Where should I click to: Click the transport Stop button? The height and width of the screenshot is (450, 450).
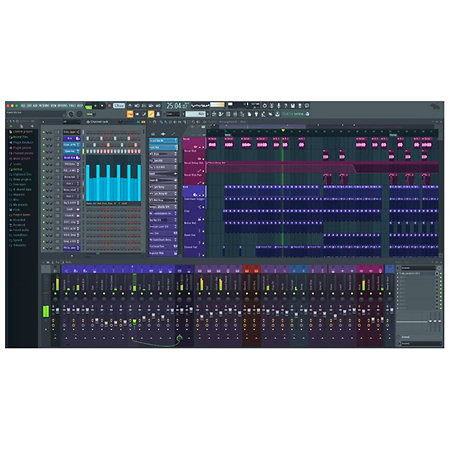click(x=102, y=106)
